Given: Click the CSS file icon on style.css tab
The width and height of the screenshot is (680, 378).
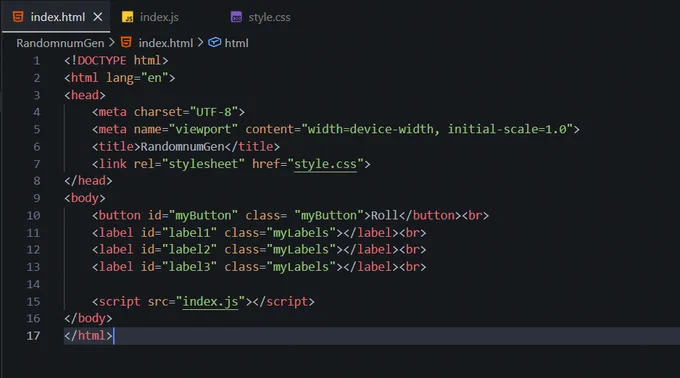Looking at the screenshot, I should point(236,17).
